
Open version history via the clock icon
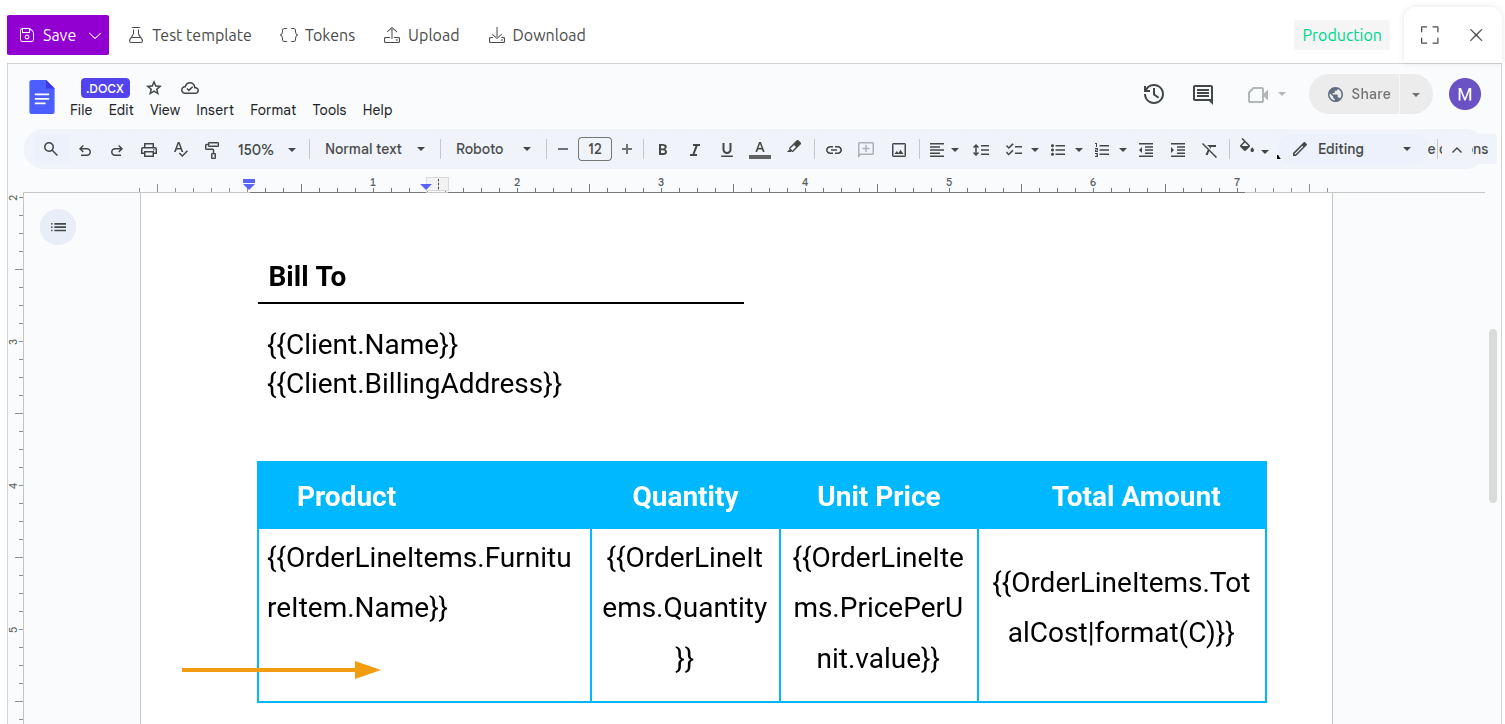pyautogui.click(x=1153, y=93)
